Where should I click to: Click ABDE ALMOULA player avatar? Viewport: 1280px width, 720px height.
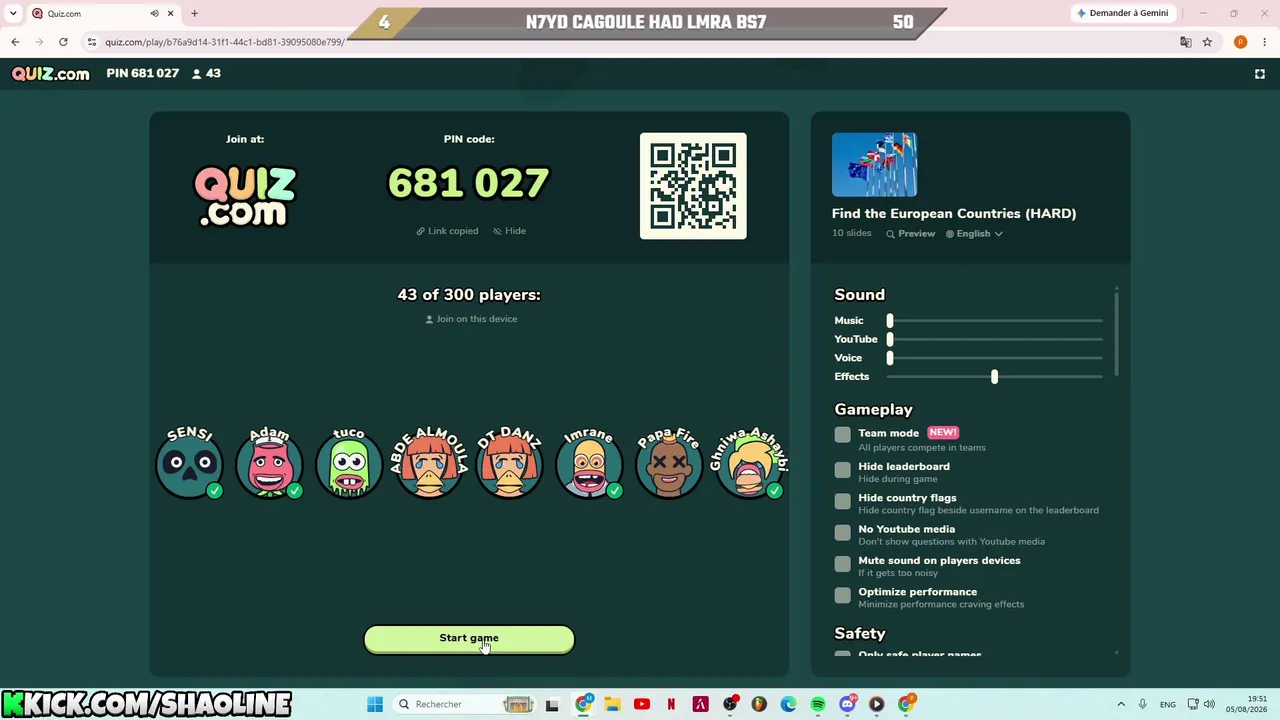pos(429,463)
